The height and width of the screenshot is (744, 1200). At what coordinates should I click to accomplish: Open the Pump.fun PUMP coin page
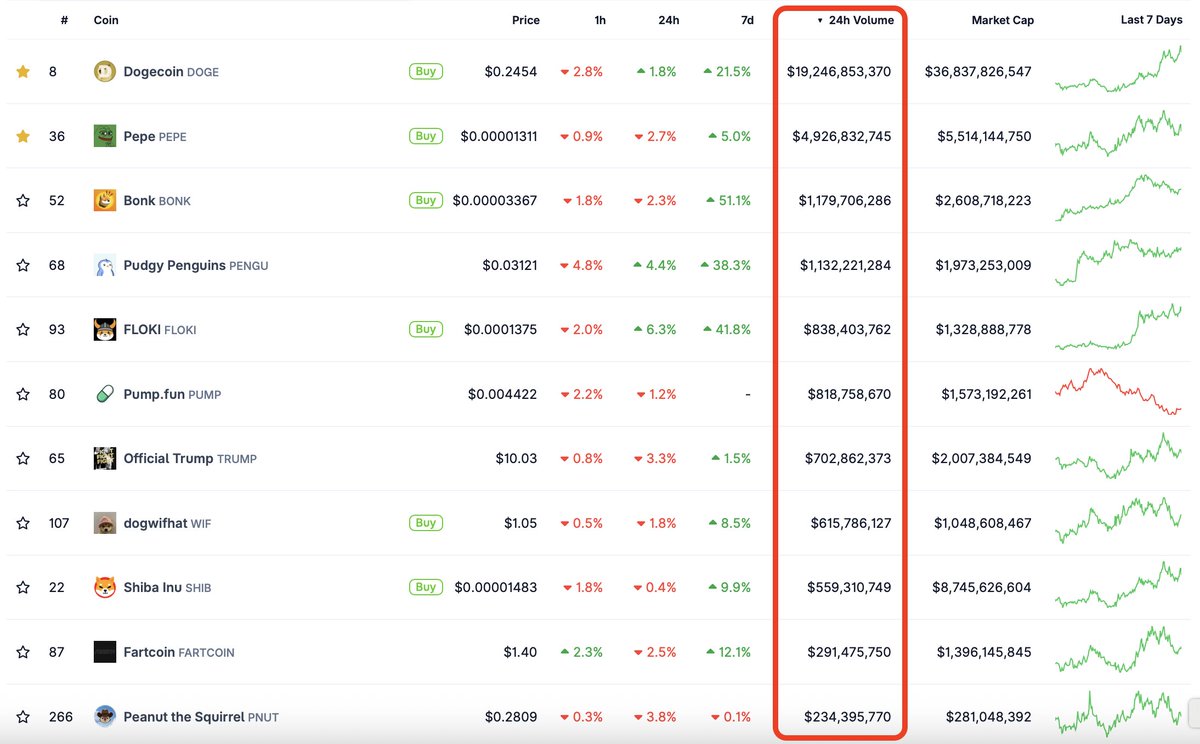(172, 394)
